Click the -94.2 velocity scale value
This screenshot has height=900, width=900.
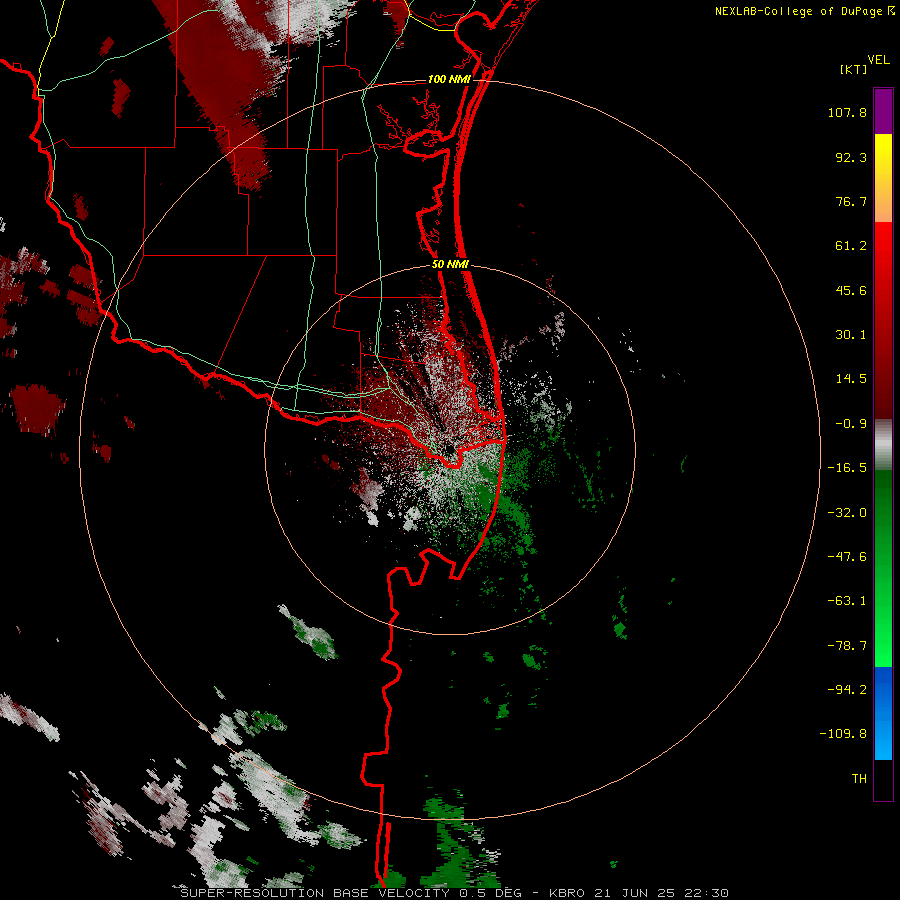(847, 689)
